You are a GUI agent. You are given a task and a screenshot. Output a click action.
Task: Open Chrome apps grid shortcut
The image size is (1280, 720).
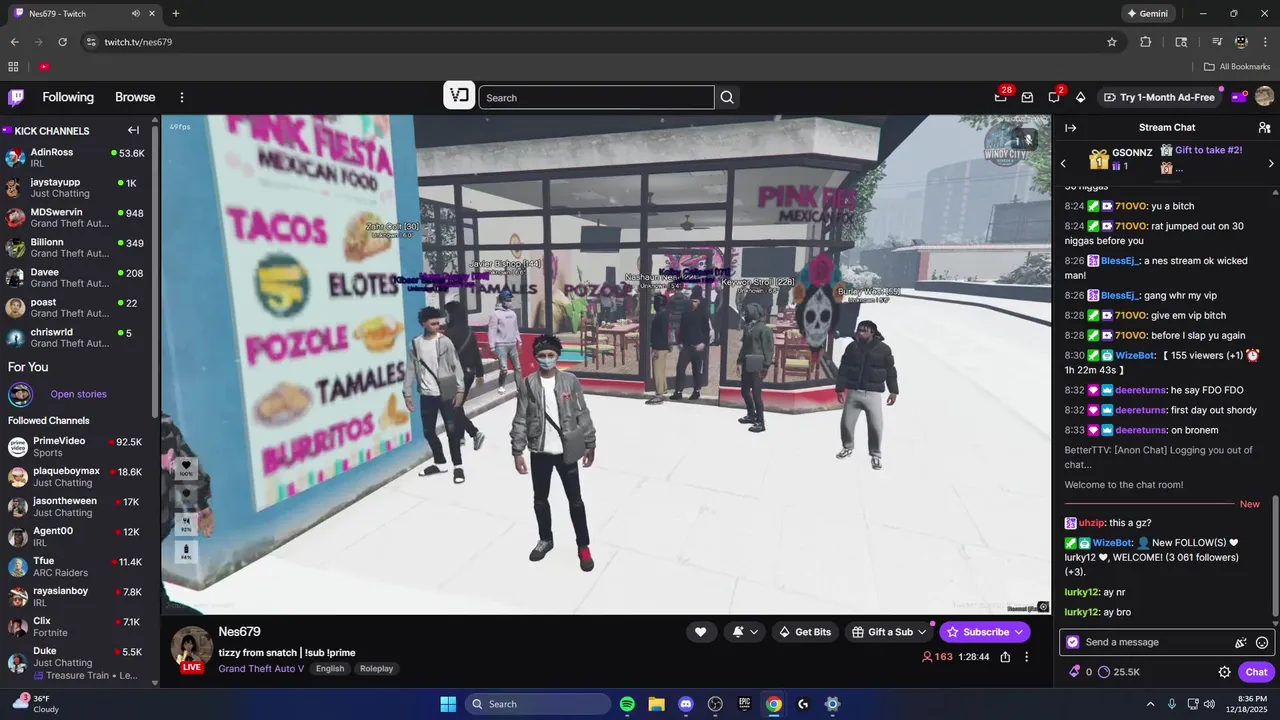13,67
